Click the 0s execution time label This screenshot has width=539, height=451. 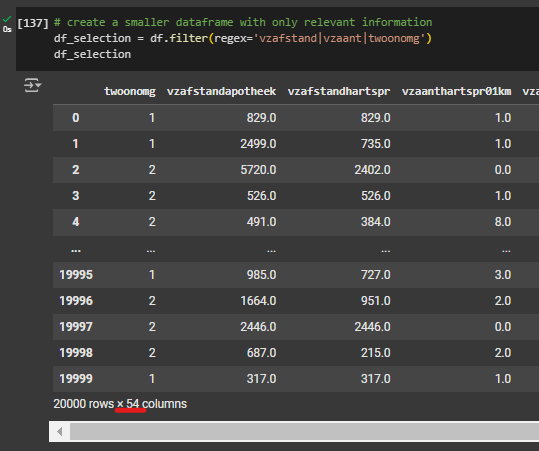pos(7,30)
